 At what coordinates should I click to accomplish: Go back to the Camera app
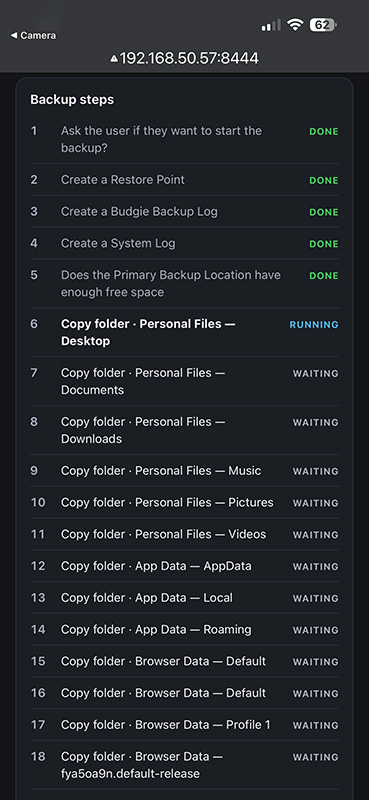tap(33, 35)
